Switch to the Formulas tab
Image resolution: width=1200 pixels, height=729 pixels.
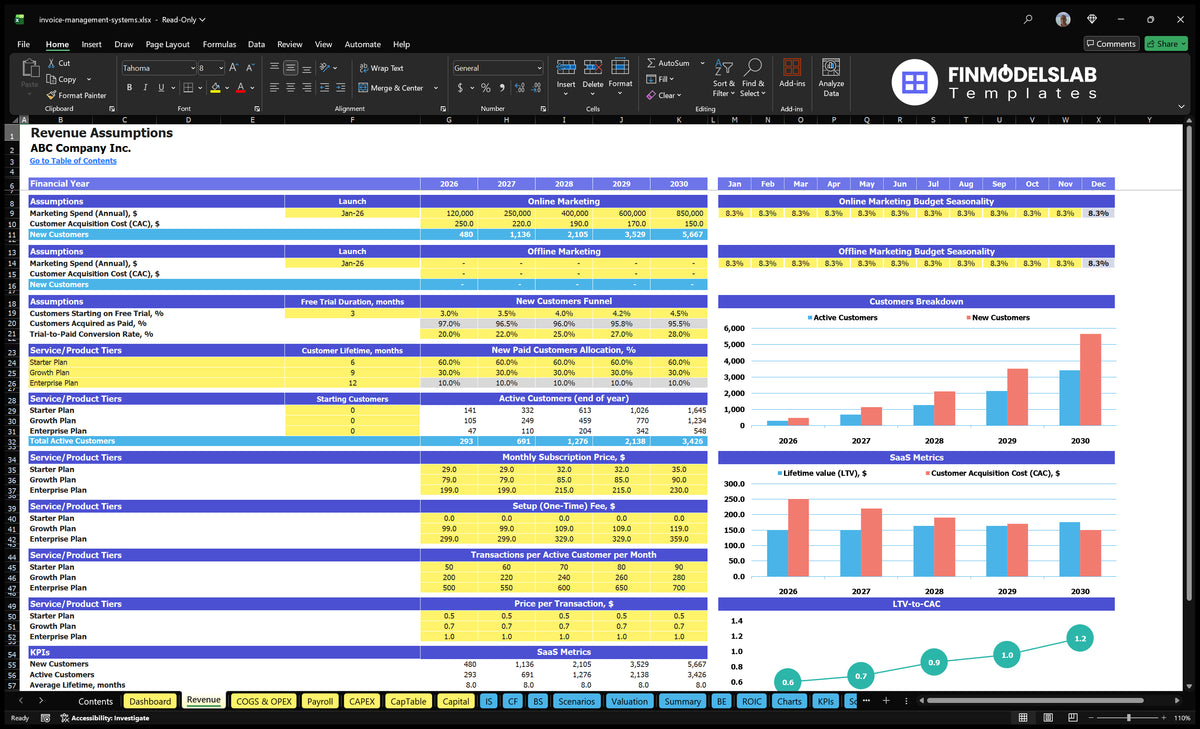[219, 44]
